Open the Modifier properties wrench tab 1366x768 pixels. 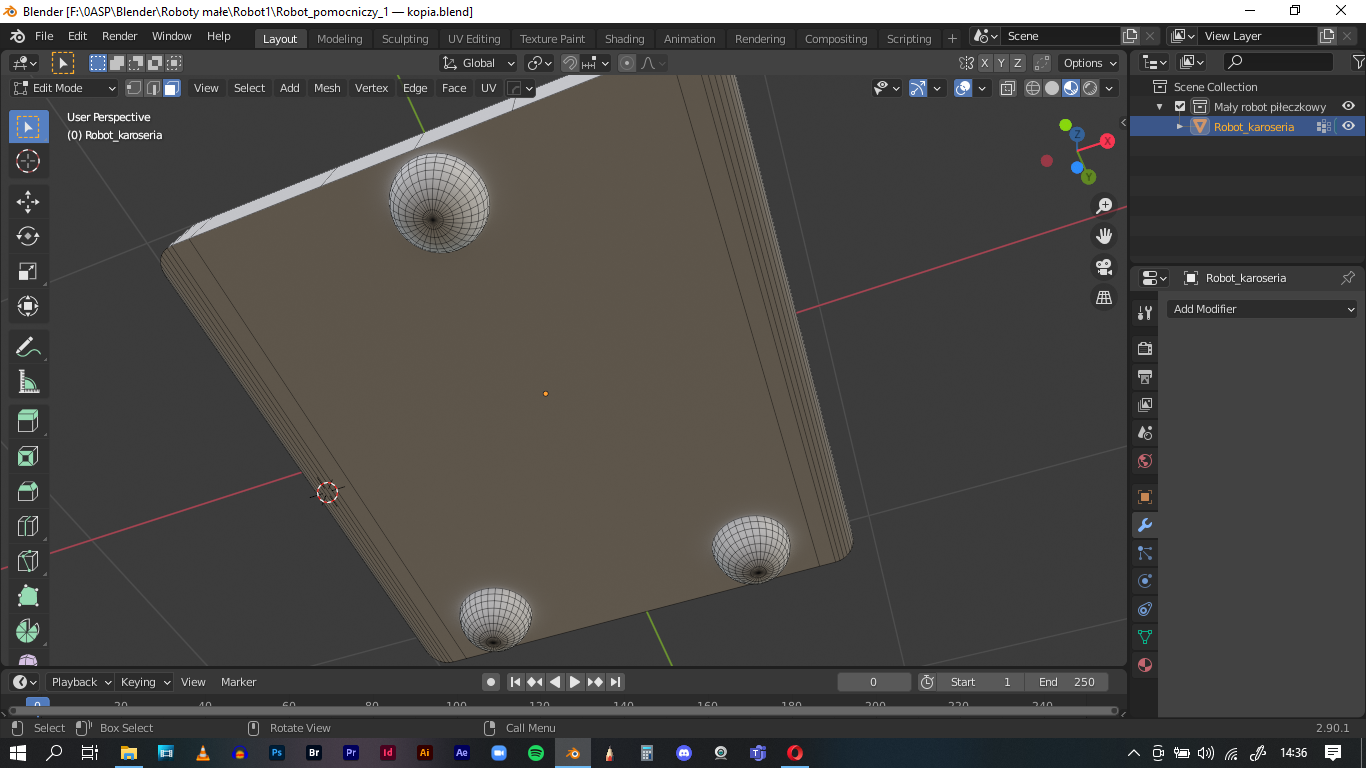pos(1145,525)
